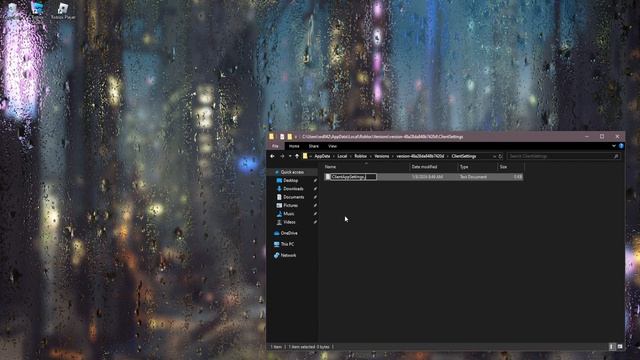The width and height of the screenshot is (640, 360).
Task: Click the pin icon beside Downloads
Action: [x=315, y=189]
